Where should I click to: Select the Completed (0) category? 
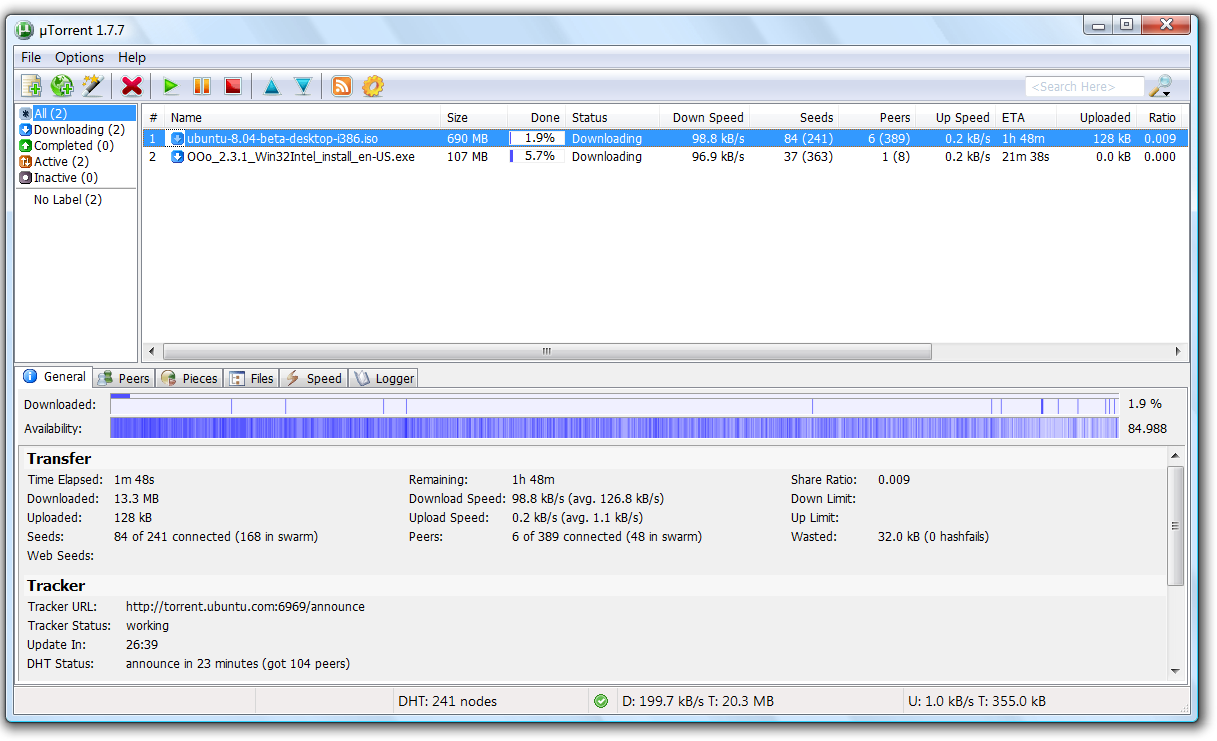(x=77, y=145)
